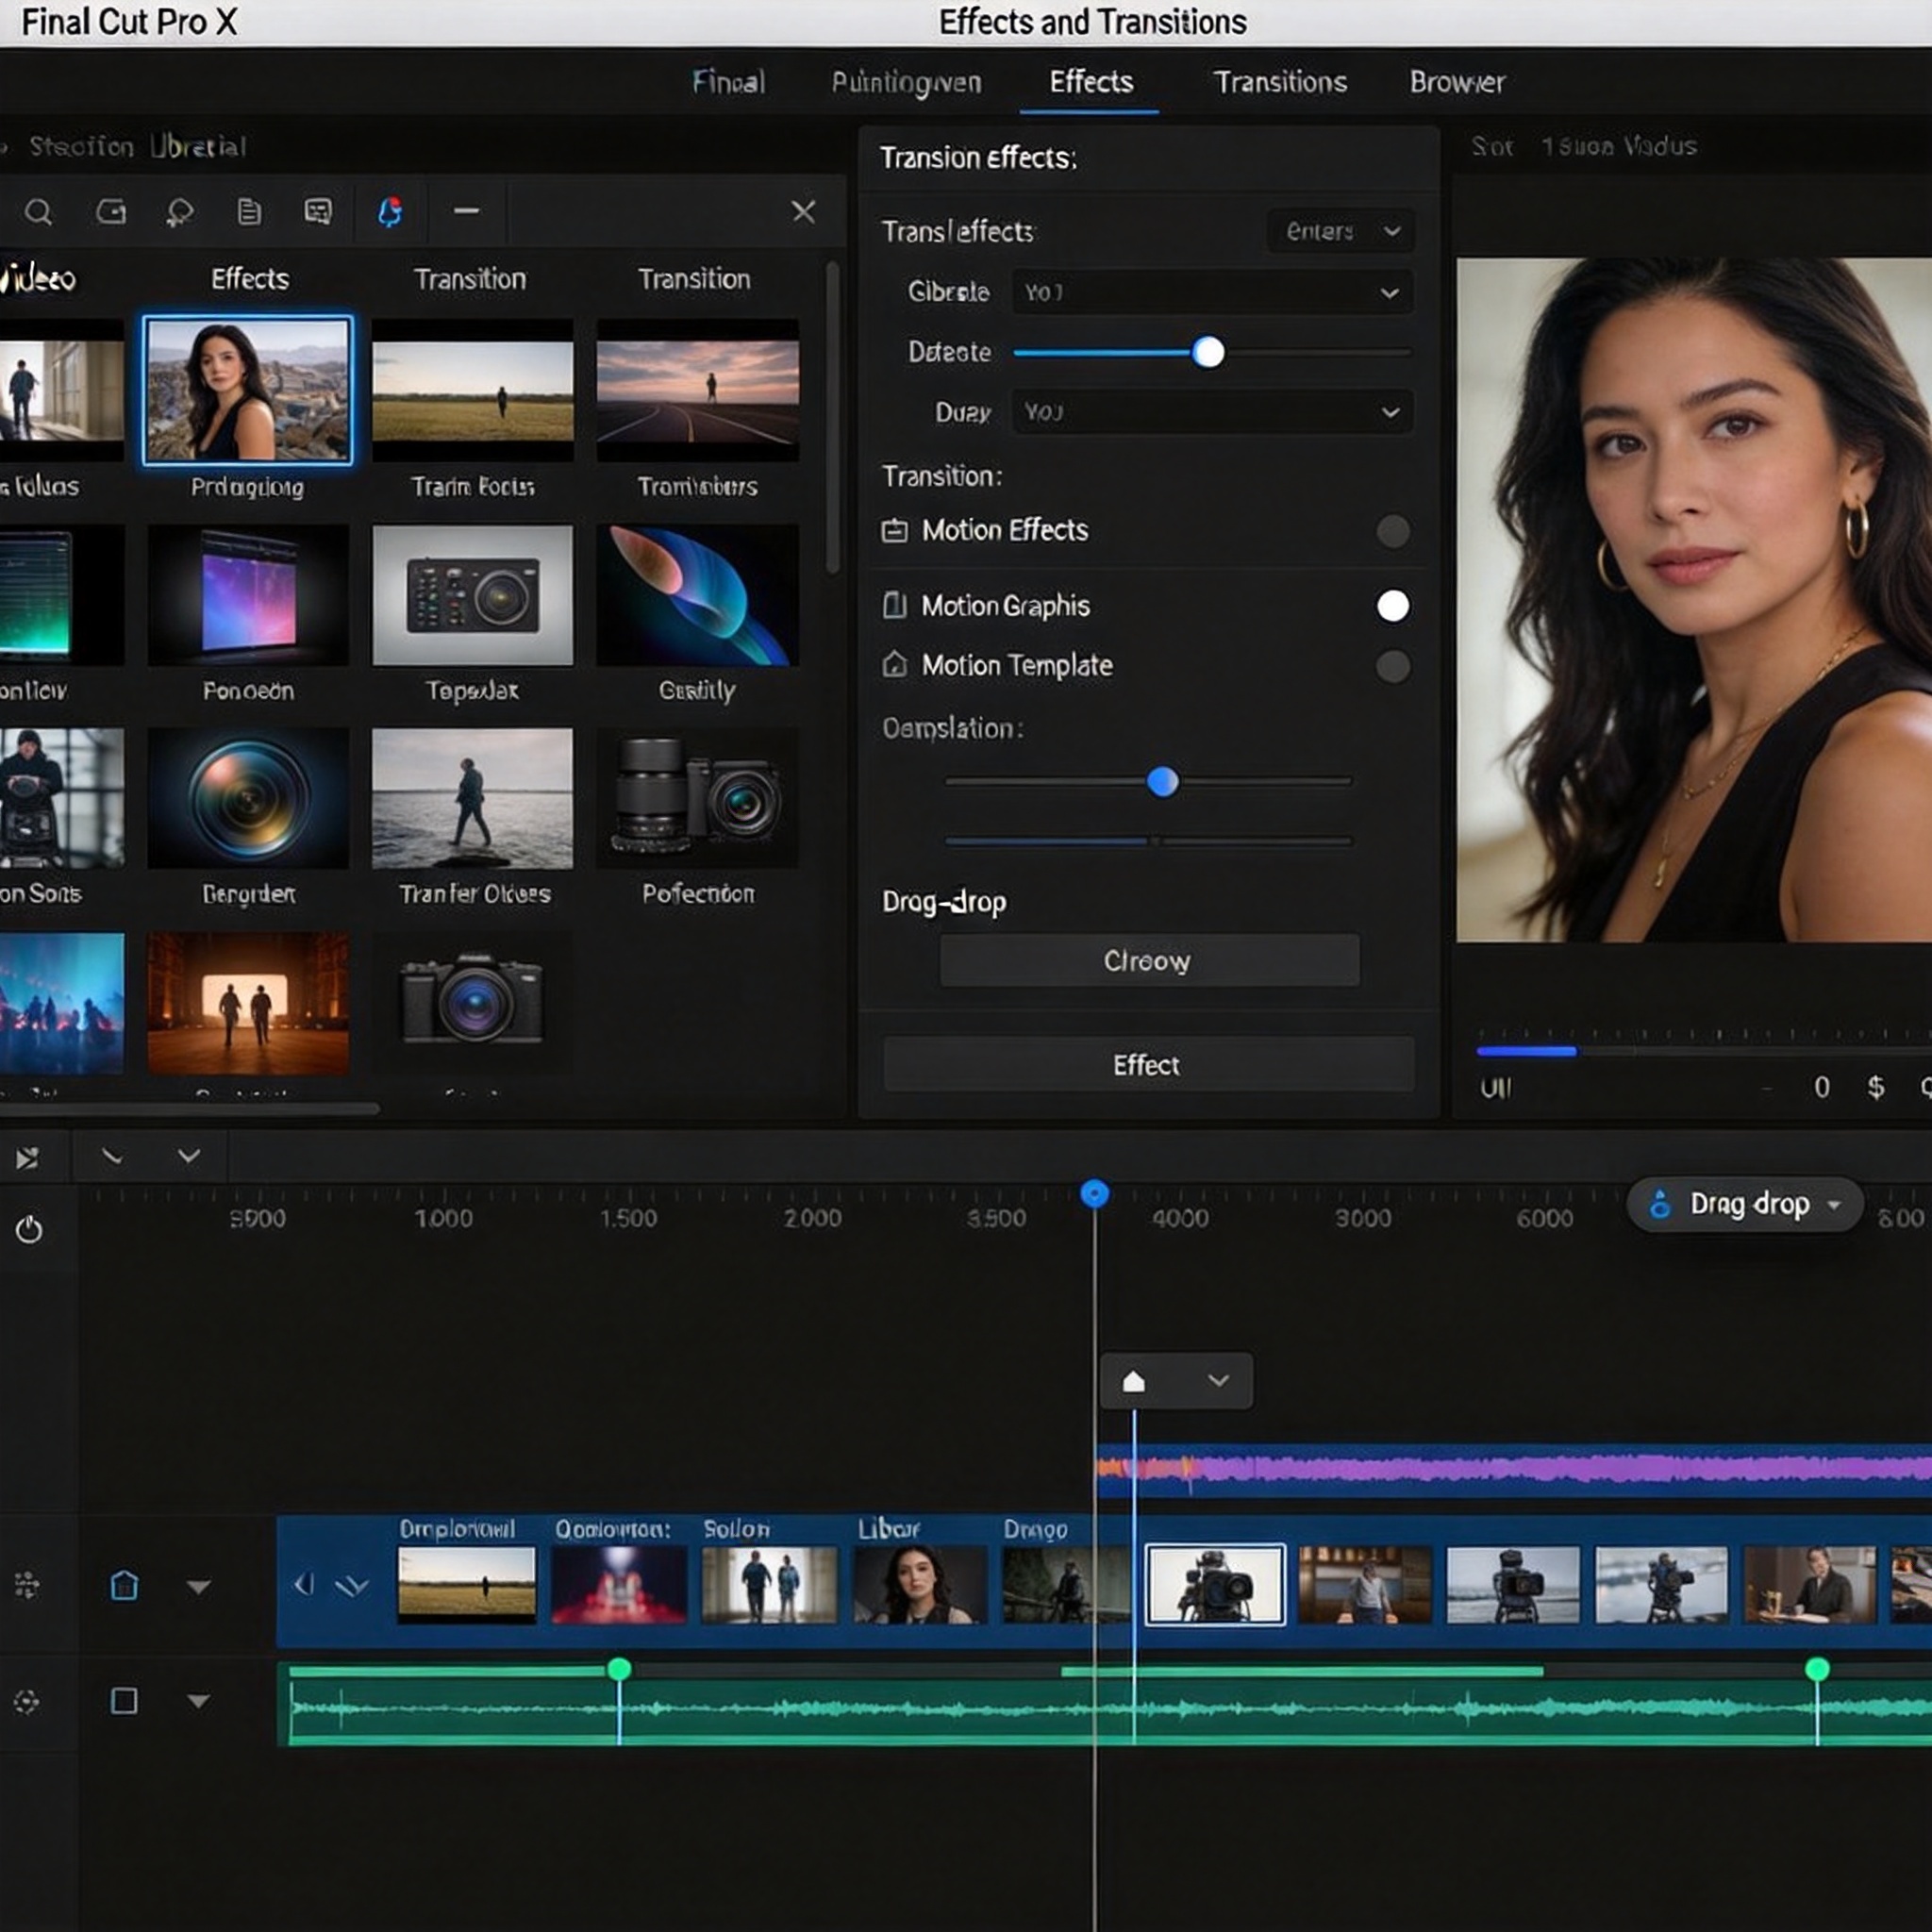Select the Tranfer Okees walking figure thumbnail
The width and height of the screenshot is (1932, 1932).
click(473, 798)
